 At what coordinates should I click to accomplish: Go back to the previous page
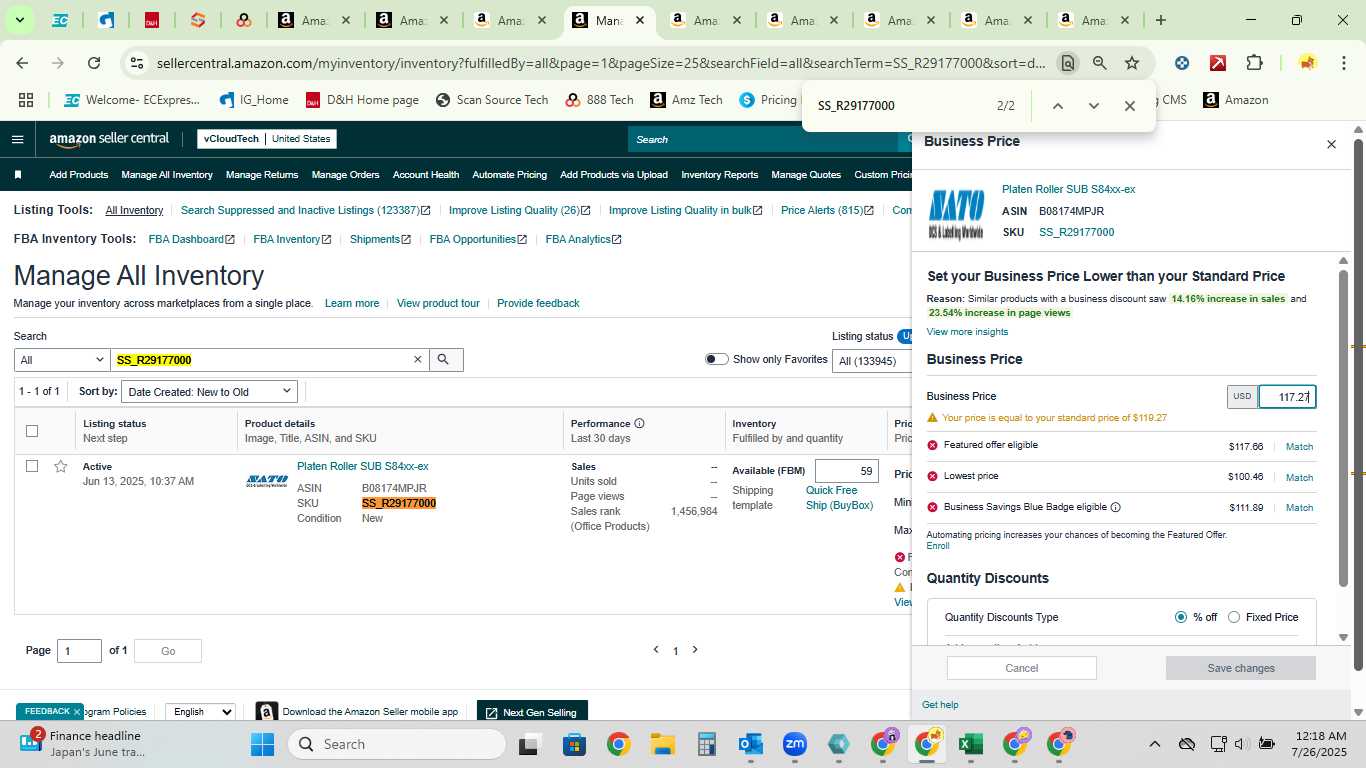point(22,63)
